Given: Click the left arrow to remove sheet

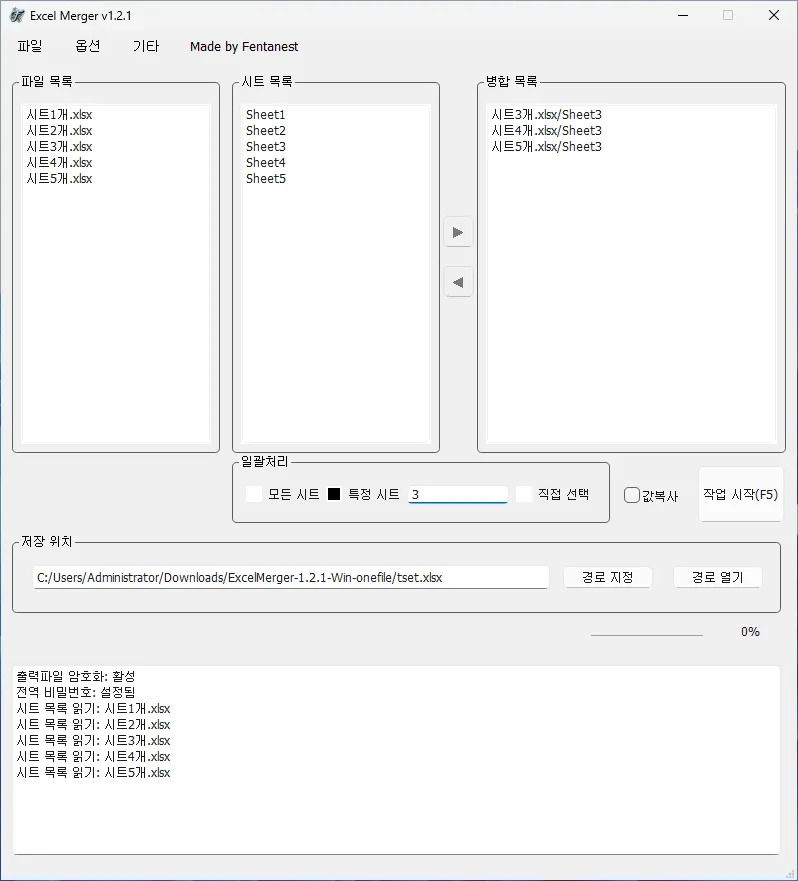Looking at the screenshot, I should [458, 282].
